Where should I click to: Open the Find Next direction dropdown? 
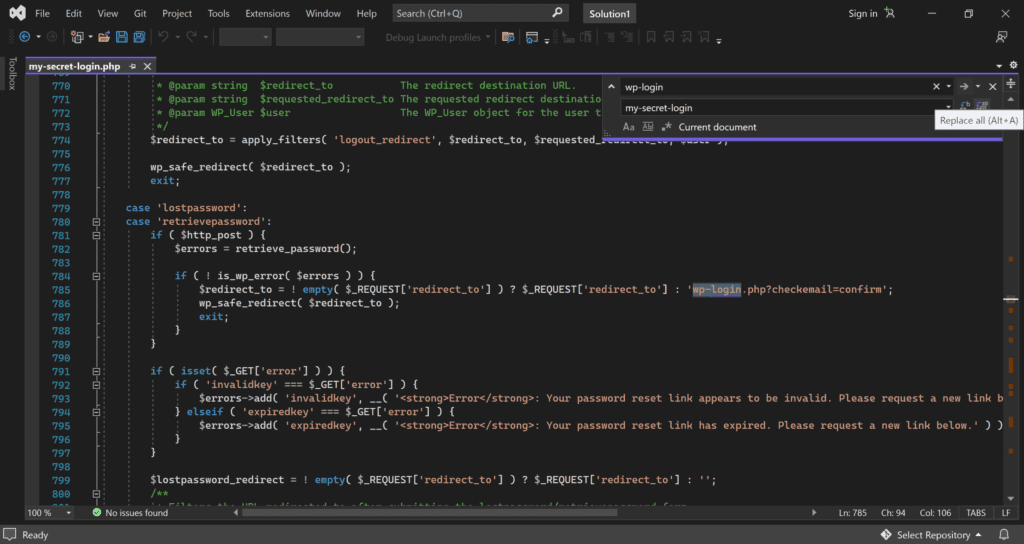(978, 86)
